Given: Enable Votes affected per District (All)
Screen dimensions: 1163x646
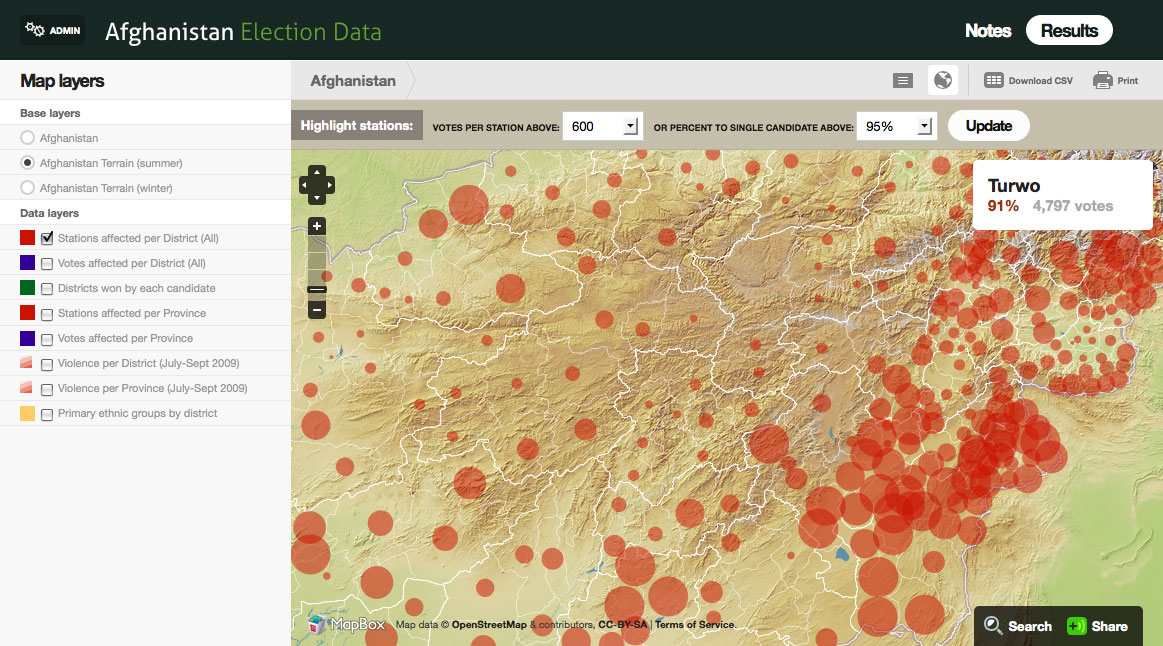Looking at the screenshot, I should pyautogui.click(x=47, y=263).
